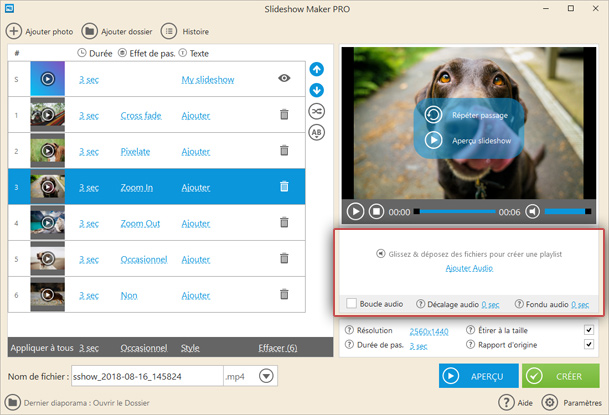Change Non transition on slide 6
This screenshot has height=415, width=609.
(129, 295)
